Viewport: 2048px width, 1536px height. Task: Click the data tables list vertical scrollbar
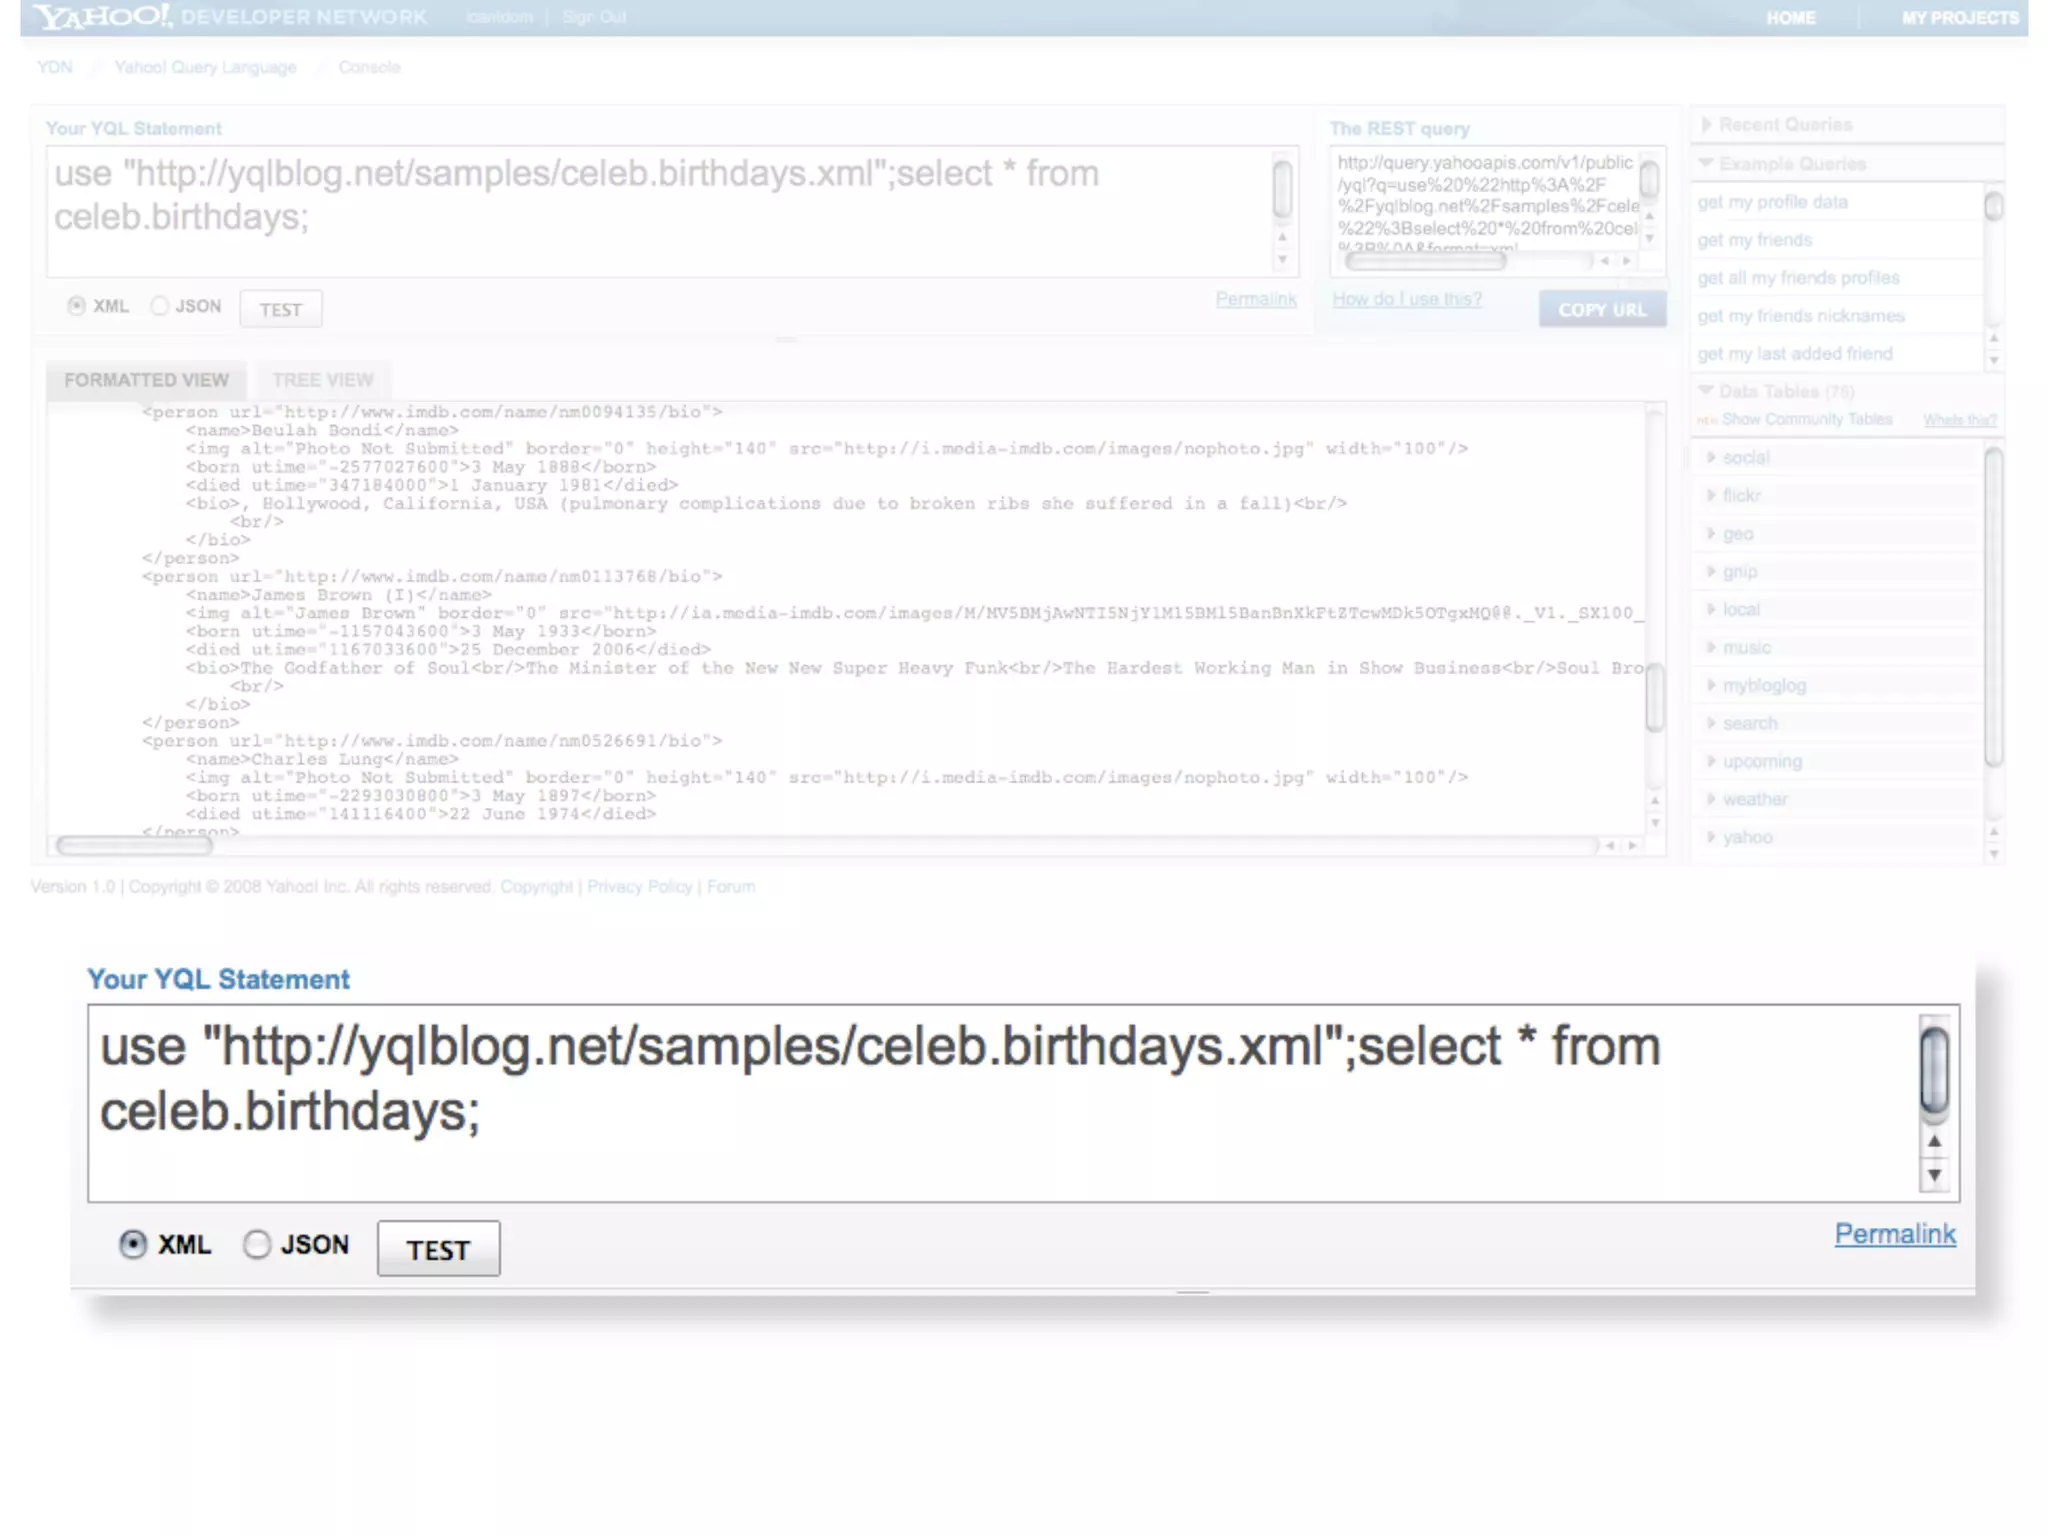pos(1993,607)
